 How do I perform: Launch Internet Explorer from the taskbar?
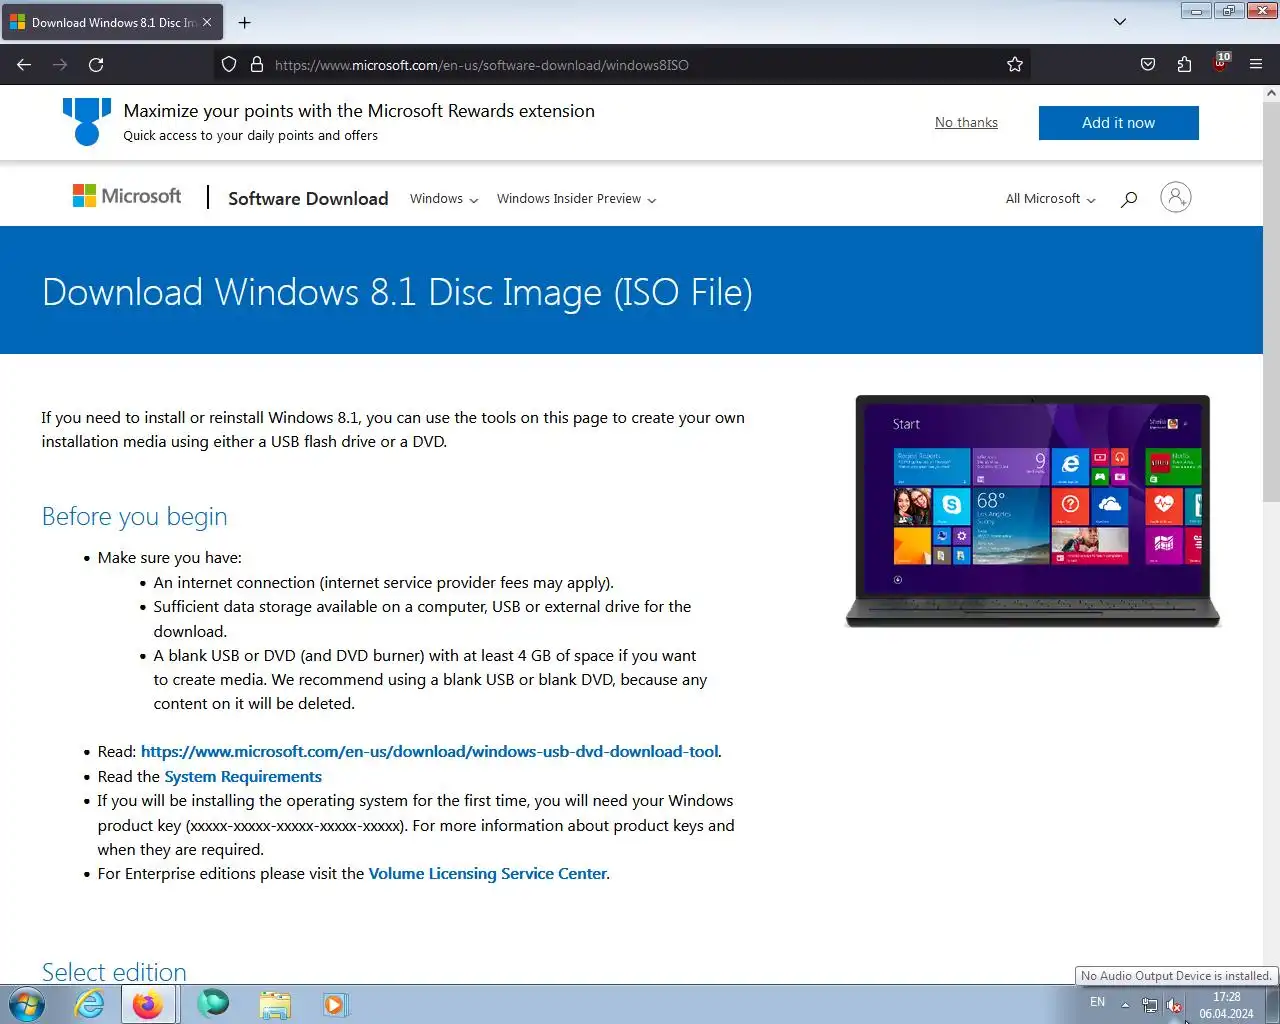(x=90, y=1004)
